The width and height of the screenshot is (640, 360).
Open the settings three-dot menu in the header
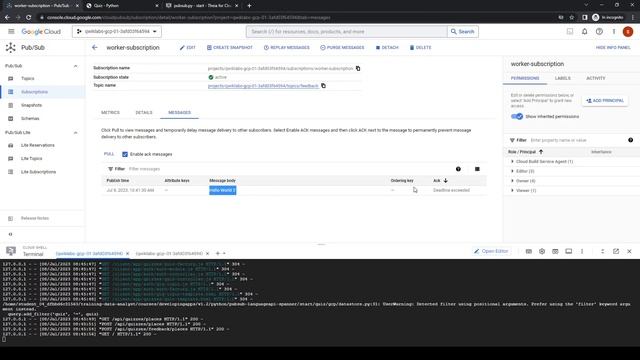[613, 31]
